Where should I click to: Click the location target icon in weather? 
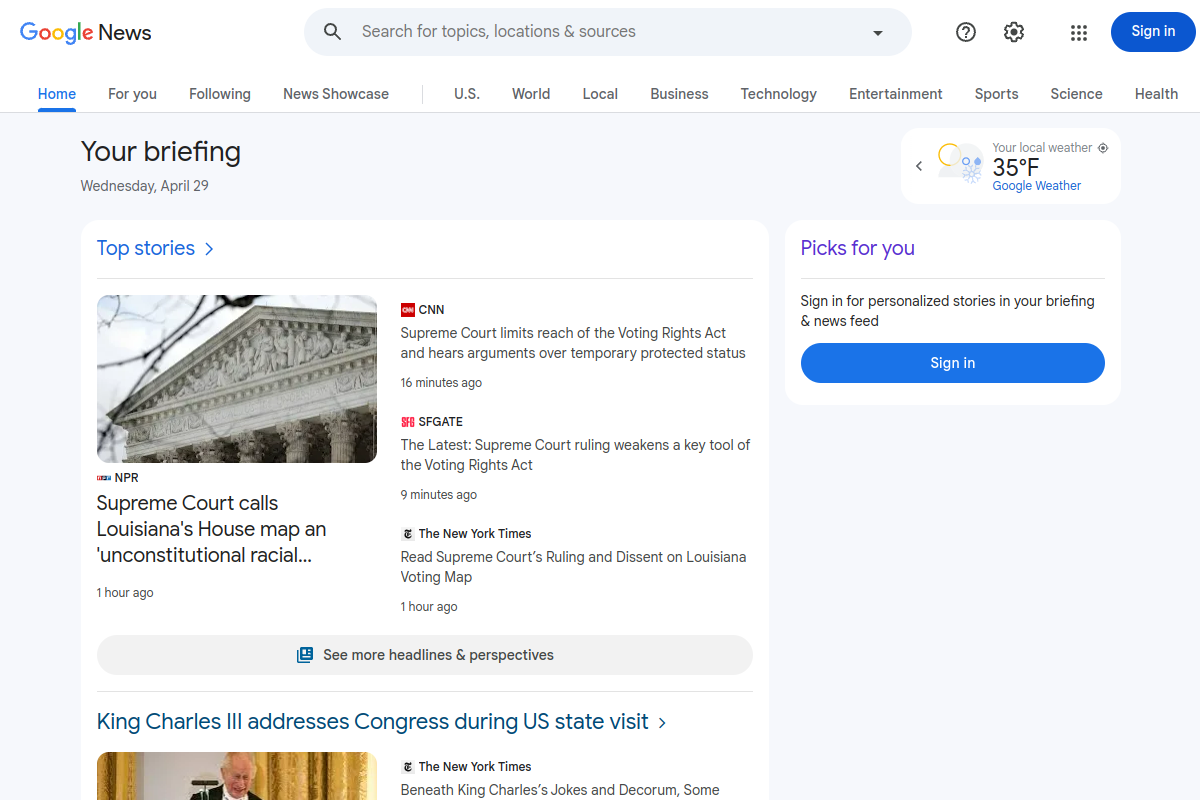[x=1103, y=148]
